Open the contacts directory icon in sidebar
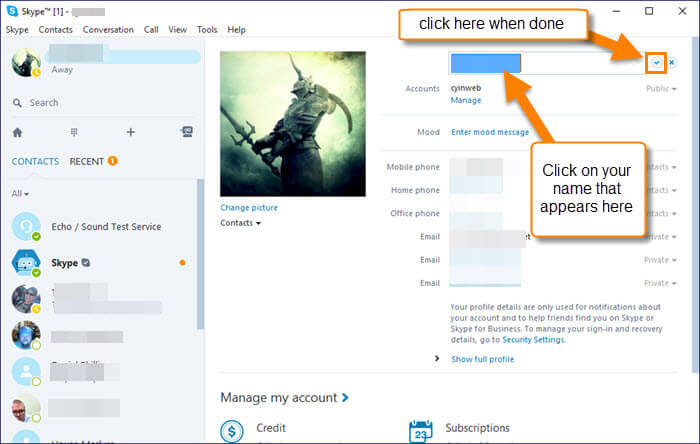The image size is (700, 444). click(x=187, y=132)
